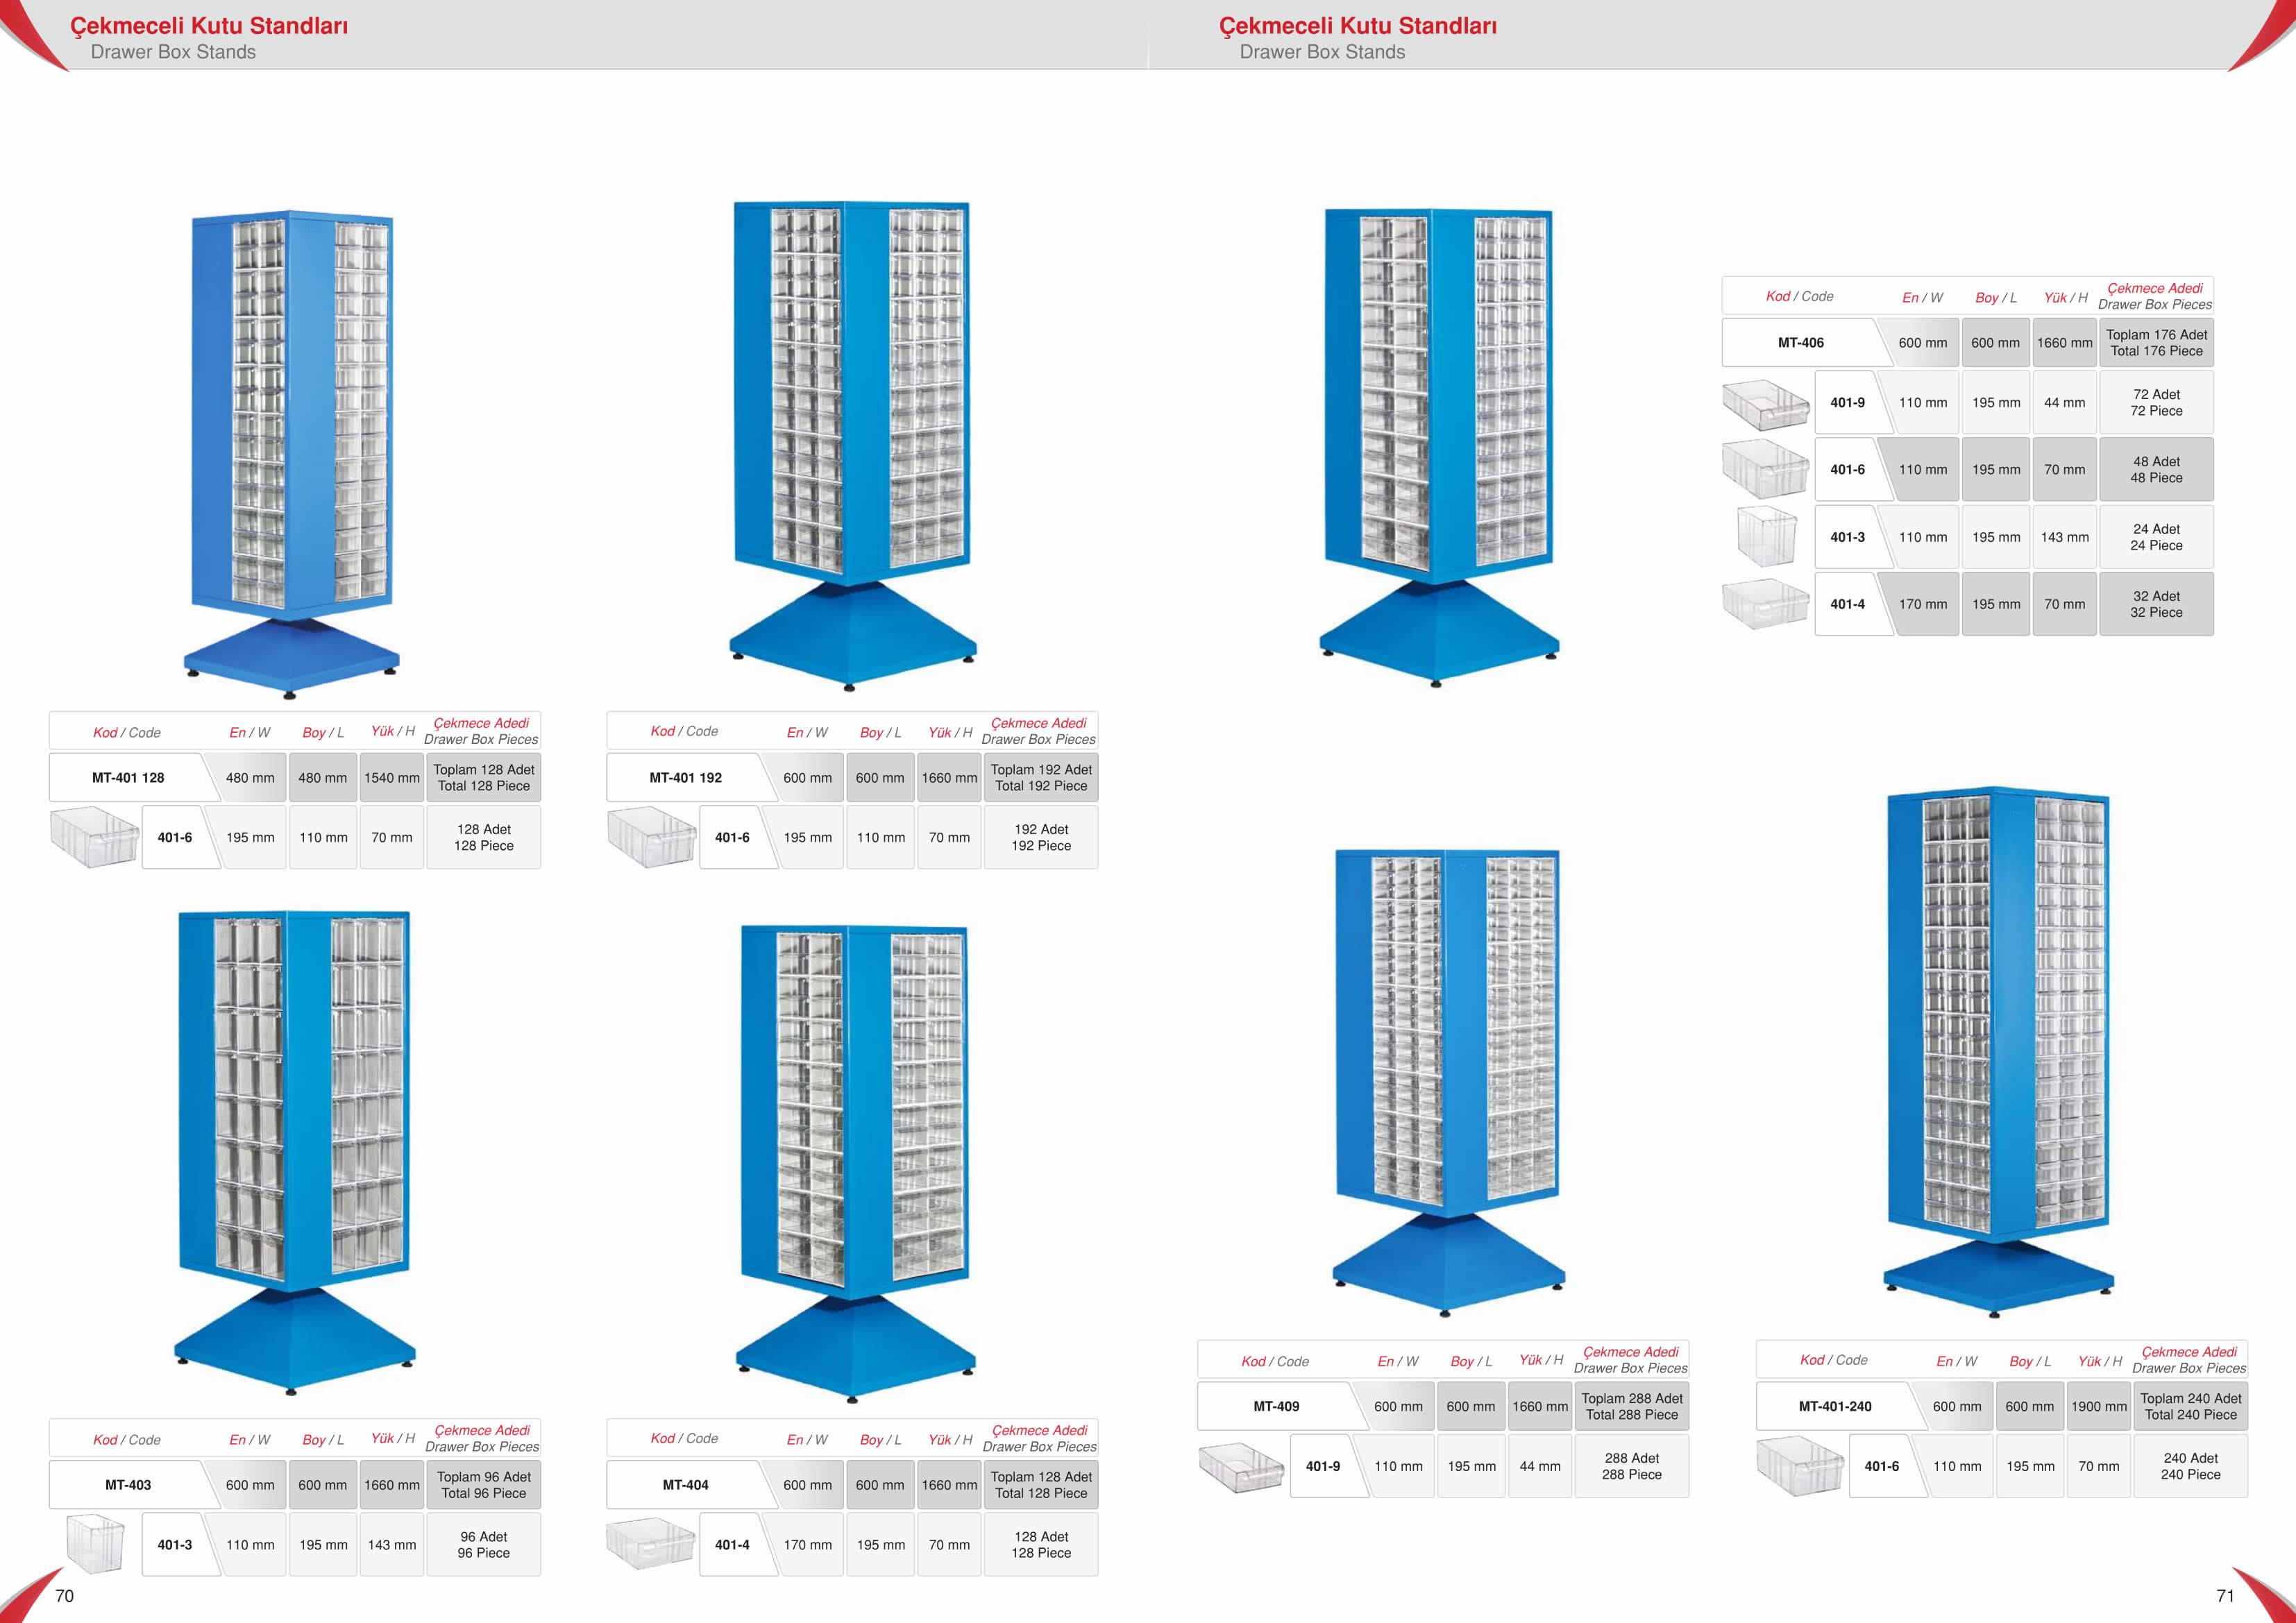
Task: Click the '288 Adet 288 Piece' cell
Action: (x=1632, y=1466)
